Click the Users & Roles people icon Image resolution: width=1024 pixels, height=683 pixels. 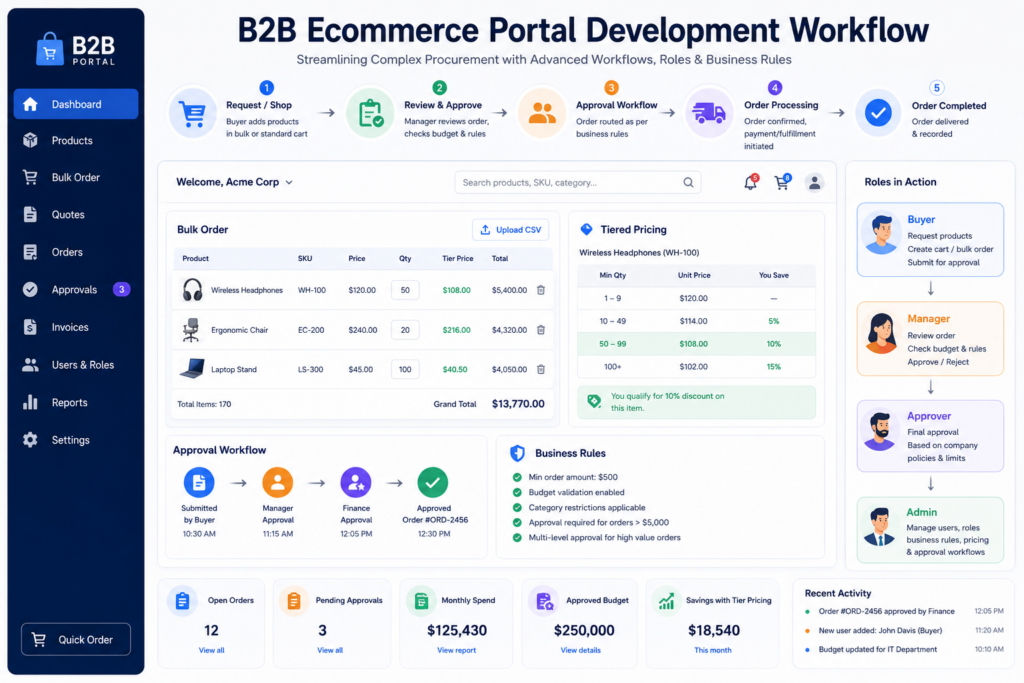[30, 364]
